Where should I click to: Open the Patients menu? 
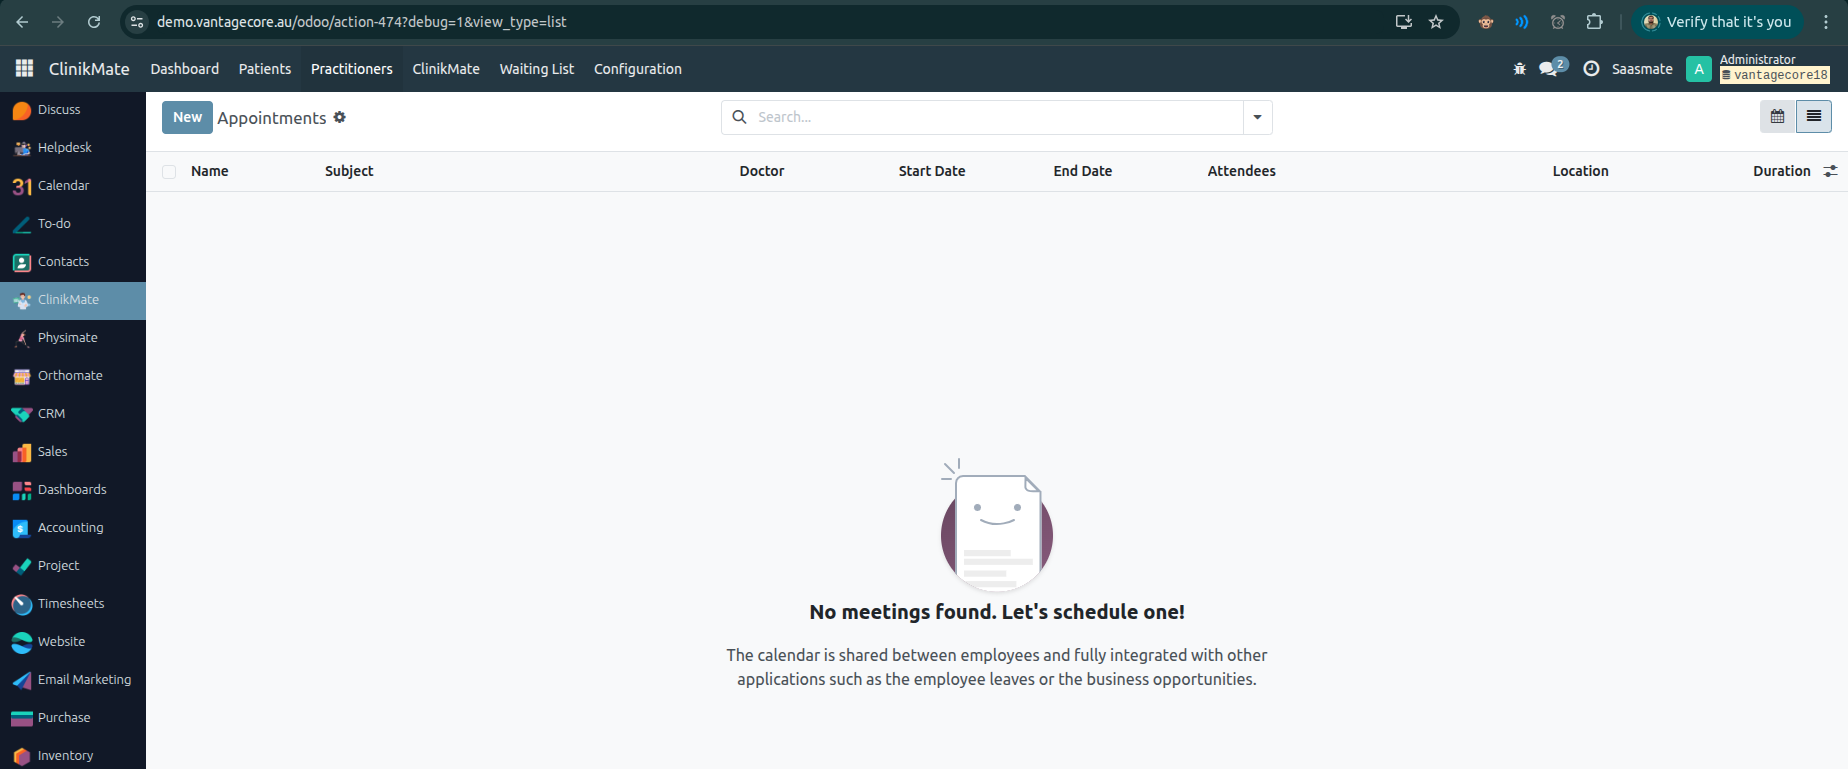click(x=265, y=69)
